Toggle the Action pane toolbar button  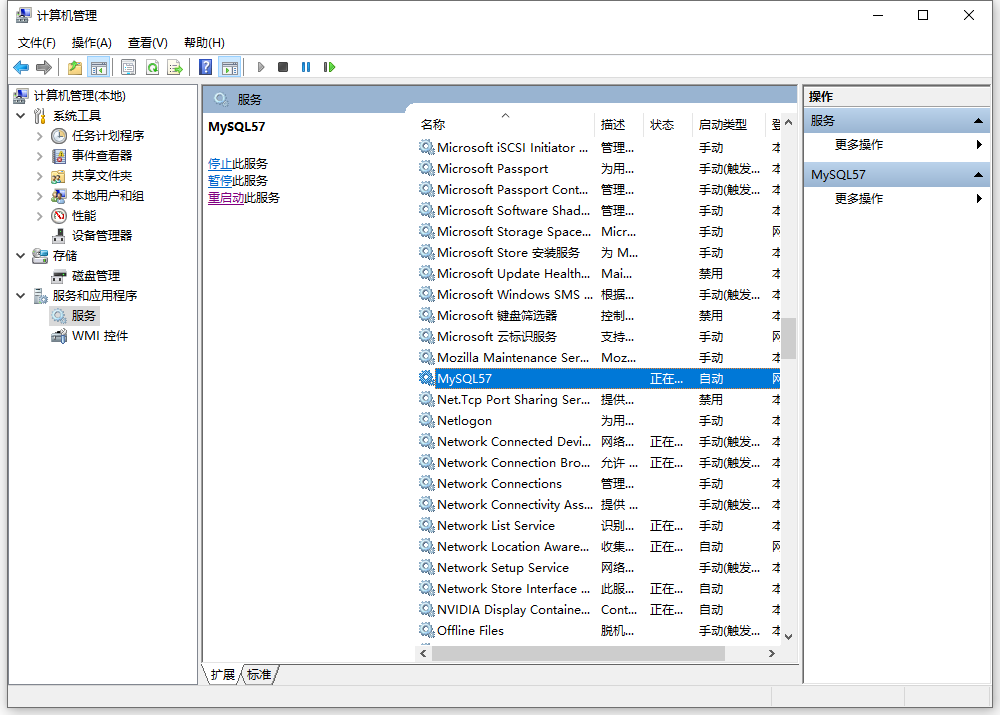[x=230, y=67]
